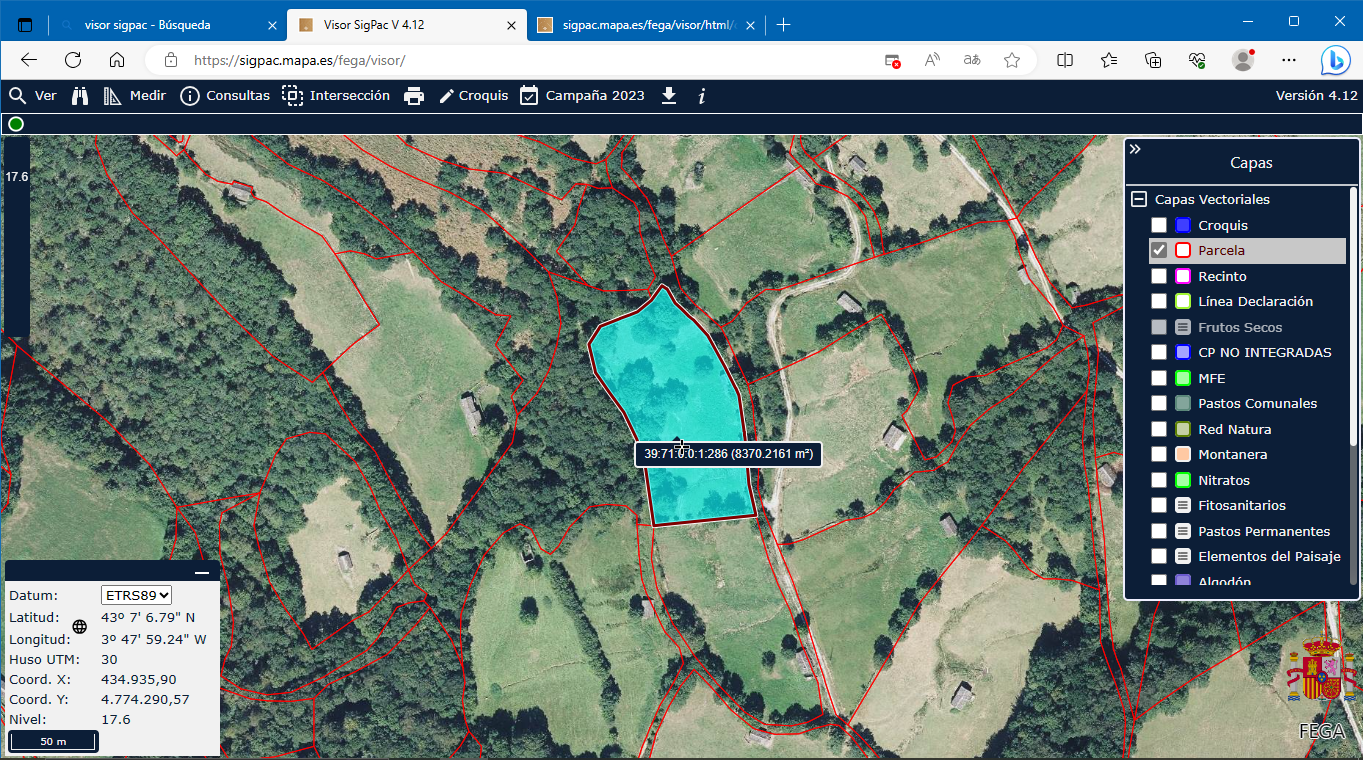The width and height of the screenshot is (1363, 760).
Task: Collapse the Capas panel with double chevron
Action: pos(1135,149)
